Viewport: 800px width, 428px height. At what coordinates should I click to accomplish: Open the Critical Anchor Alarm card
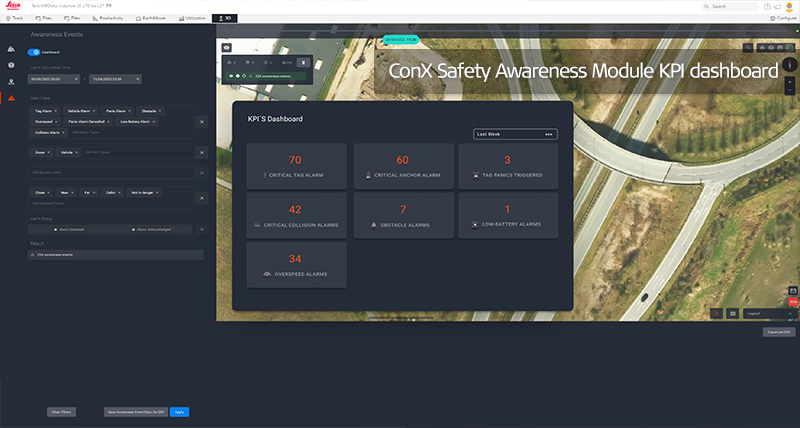404,166
